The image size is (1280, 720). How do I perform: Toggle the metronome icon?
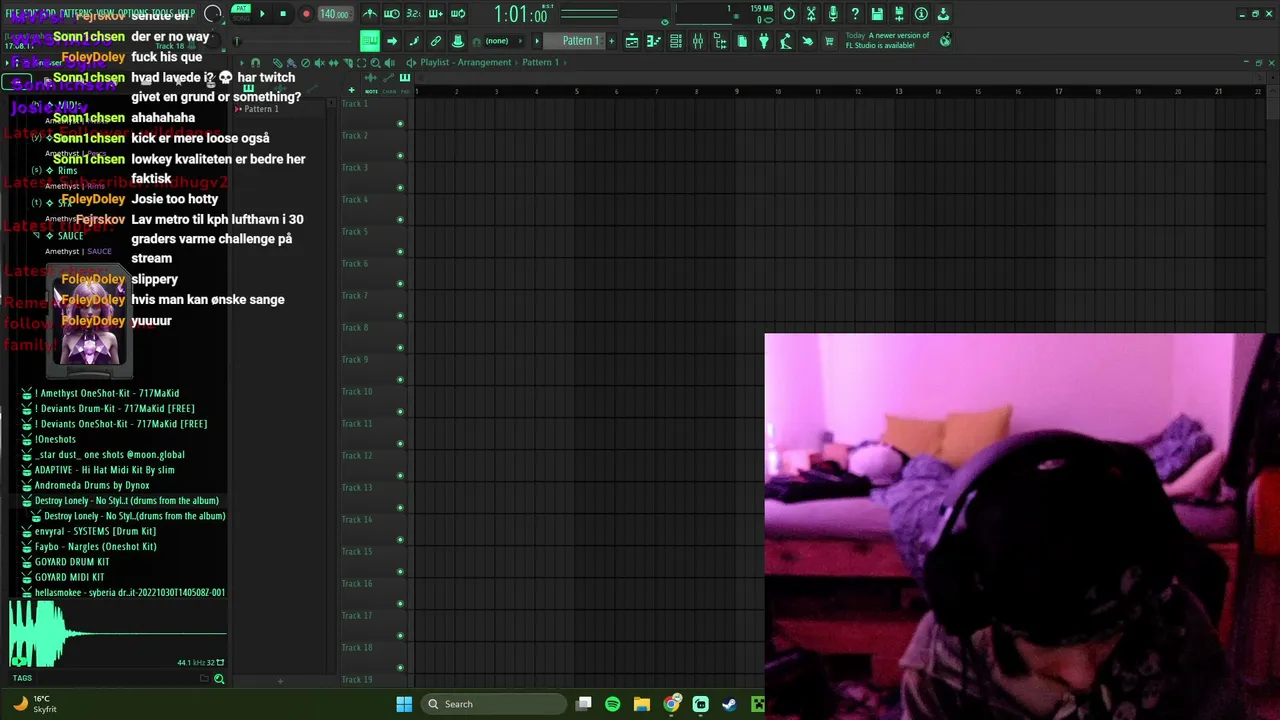[x=371, y=14]
